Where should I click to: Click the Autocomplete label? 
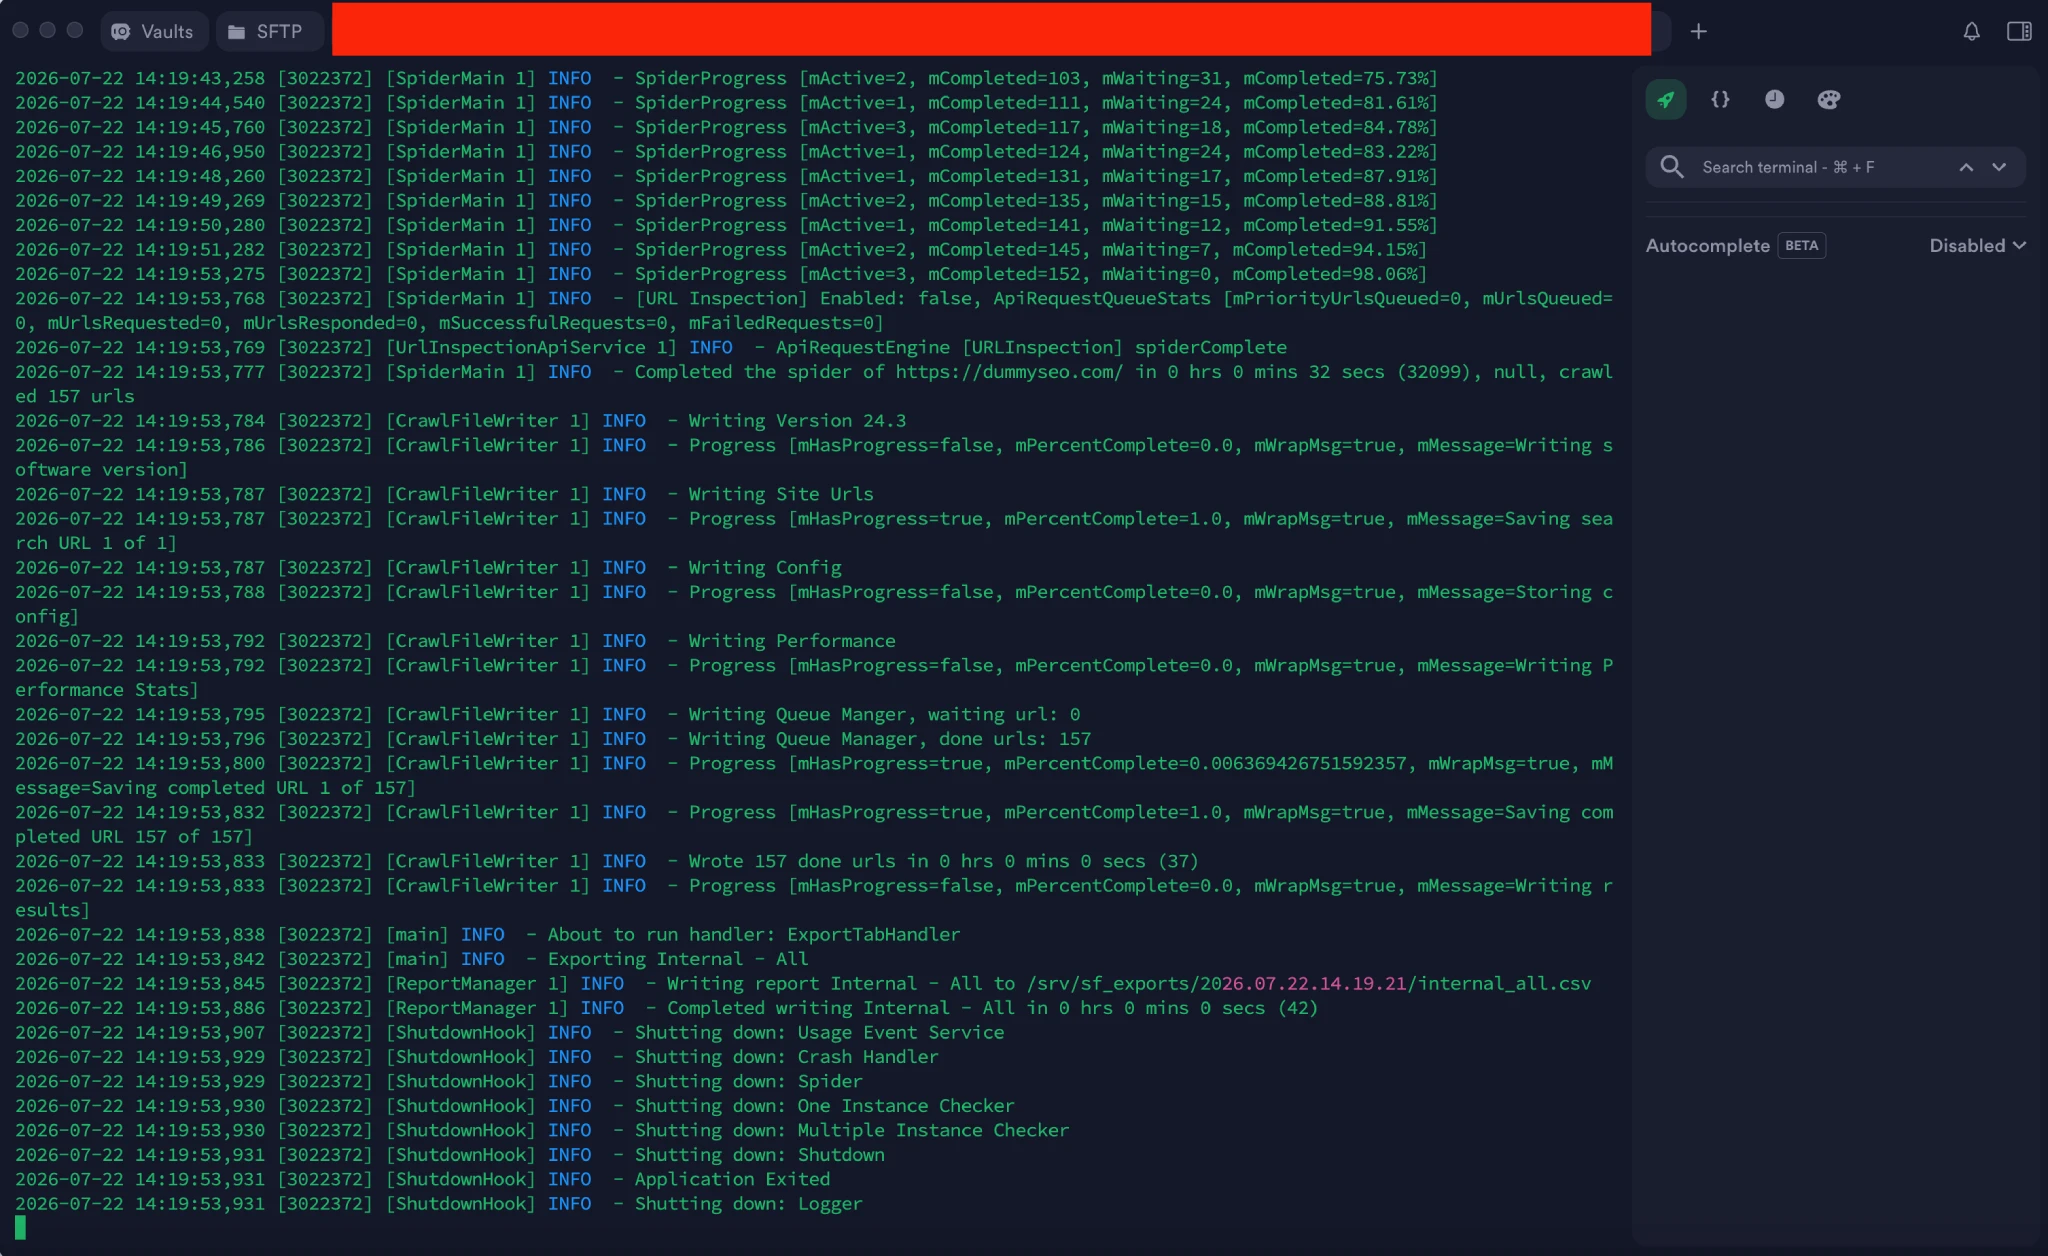click(x=1707, y=245)
